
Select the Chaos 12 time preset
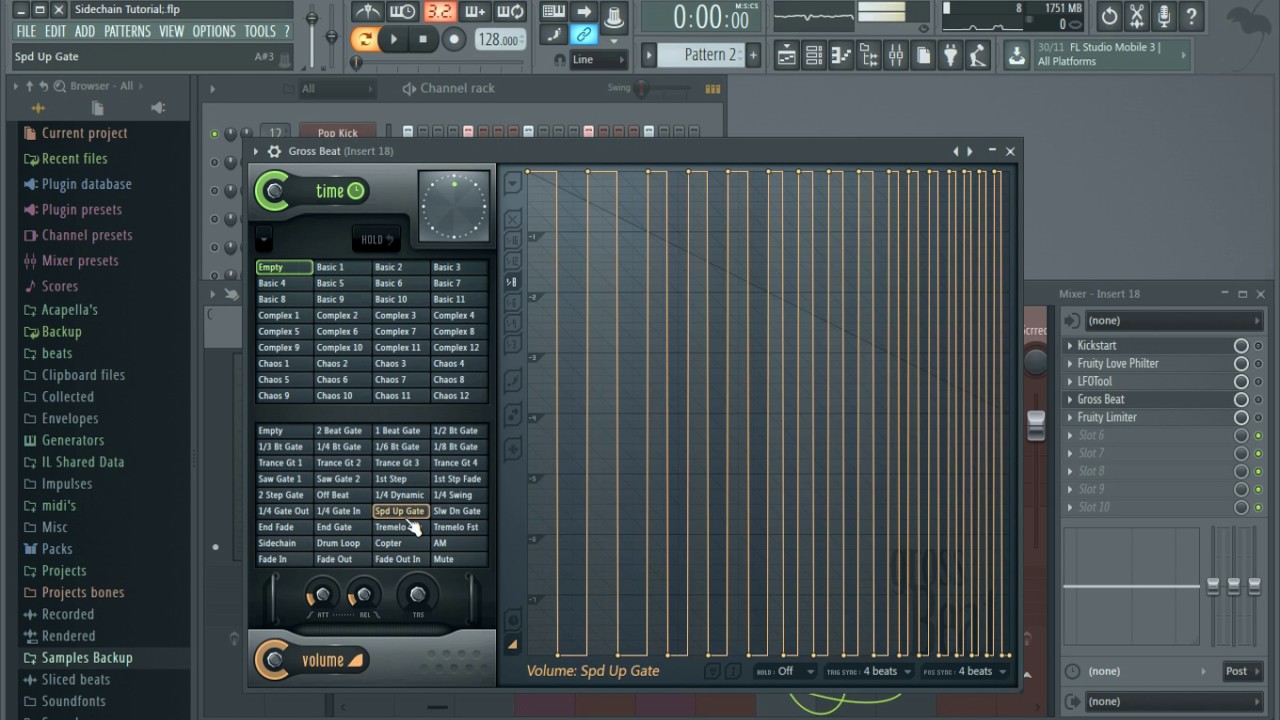(x=459, y=395)
